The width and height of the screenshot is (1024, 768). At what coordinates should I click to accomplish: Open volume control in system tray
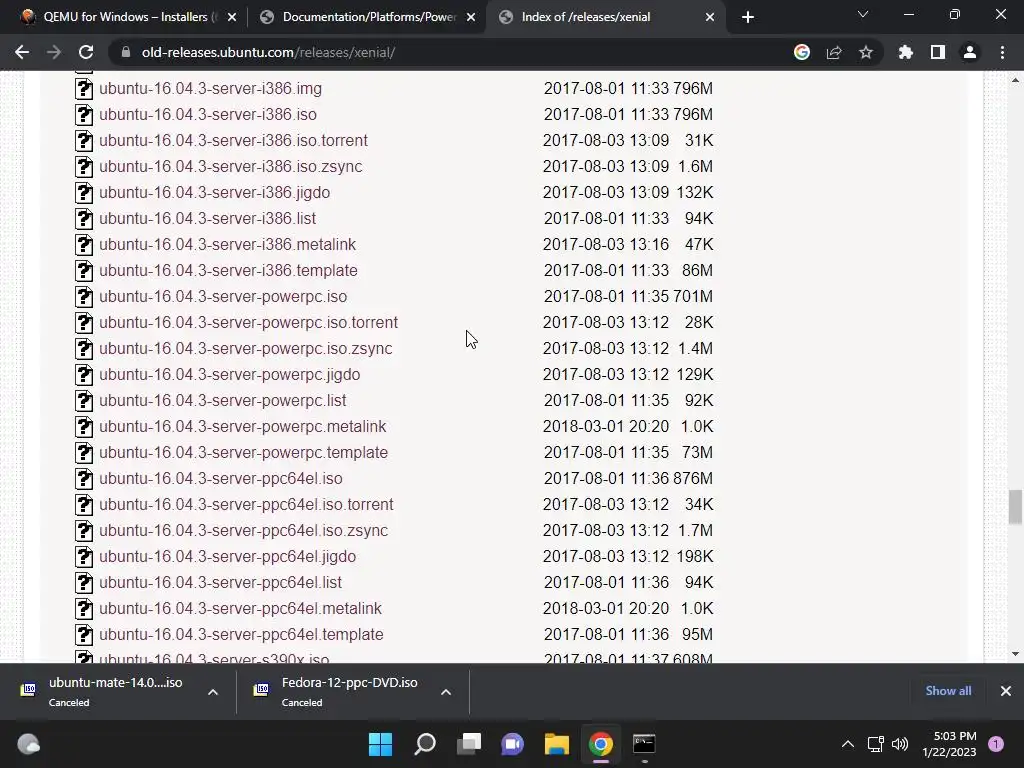point(900,744)
